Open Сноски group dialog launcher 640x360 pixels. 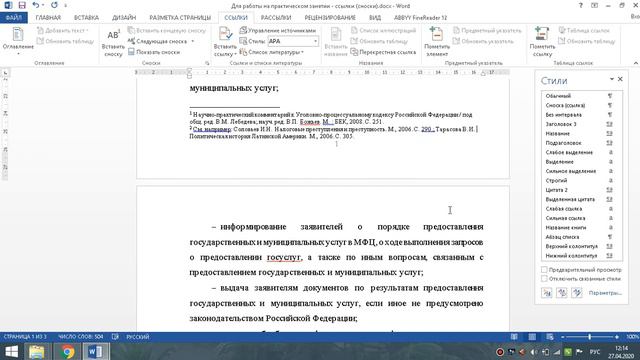click(207, 63)
